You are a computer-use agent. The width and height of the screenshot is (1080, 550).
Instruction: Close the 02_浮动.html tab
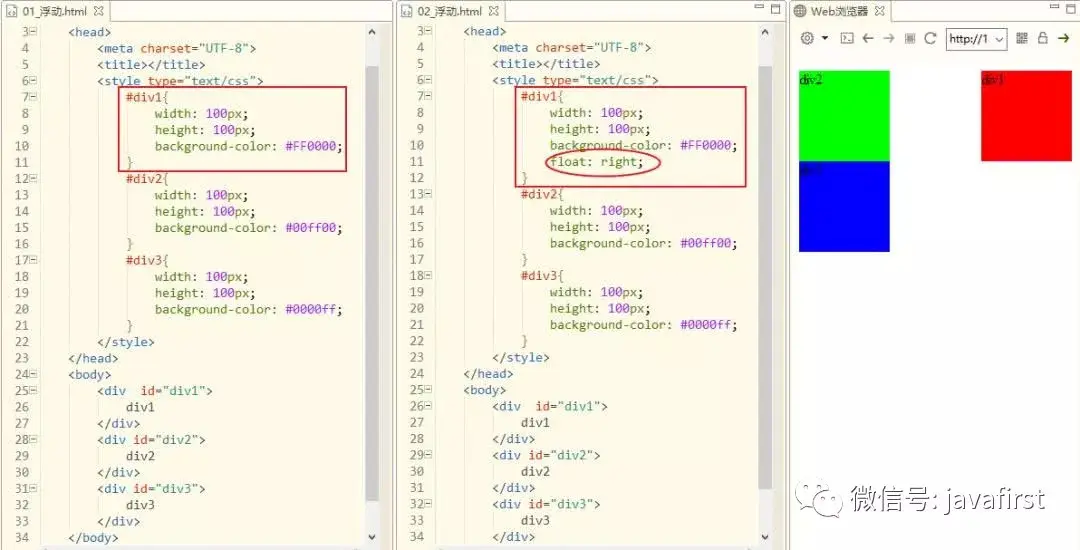tap(493, 11)
